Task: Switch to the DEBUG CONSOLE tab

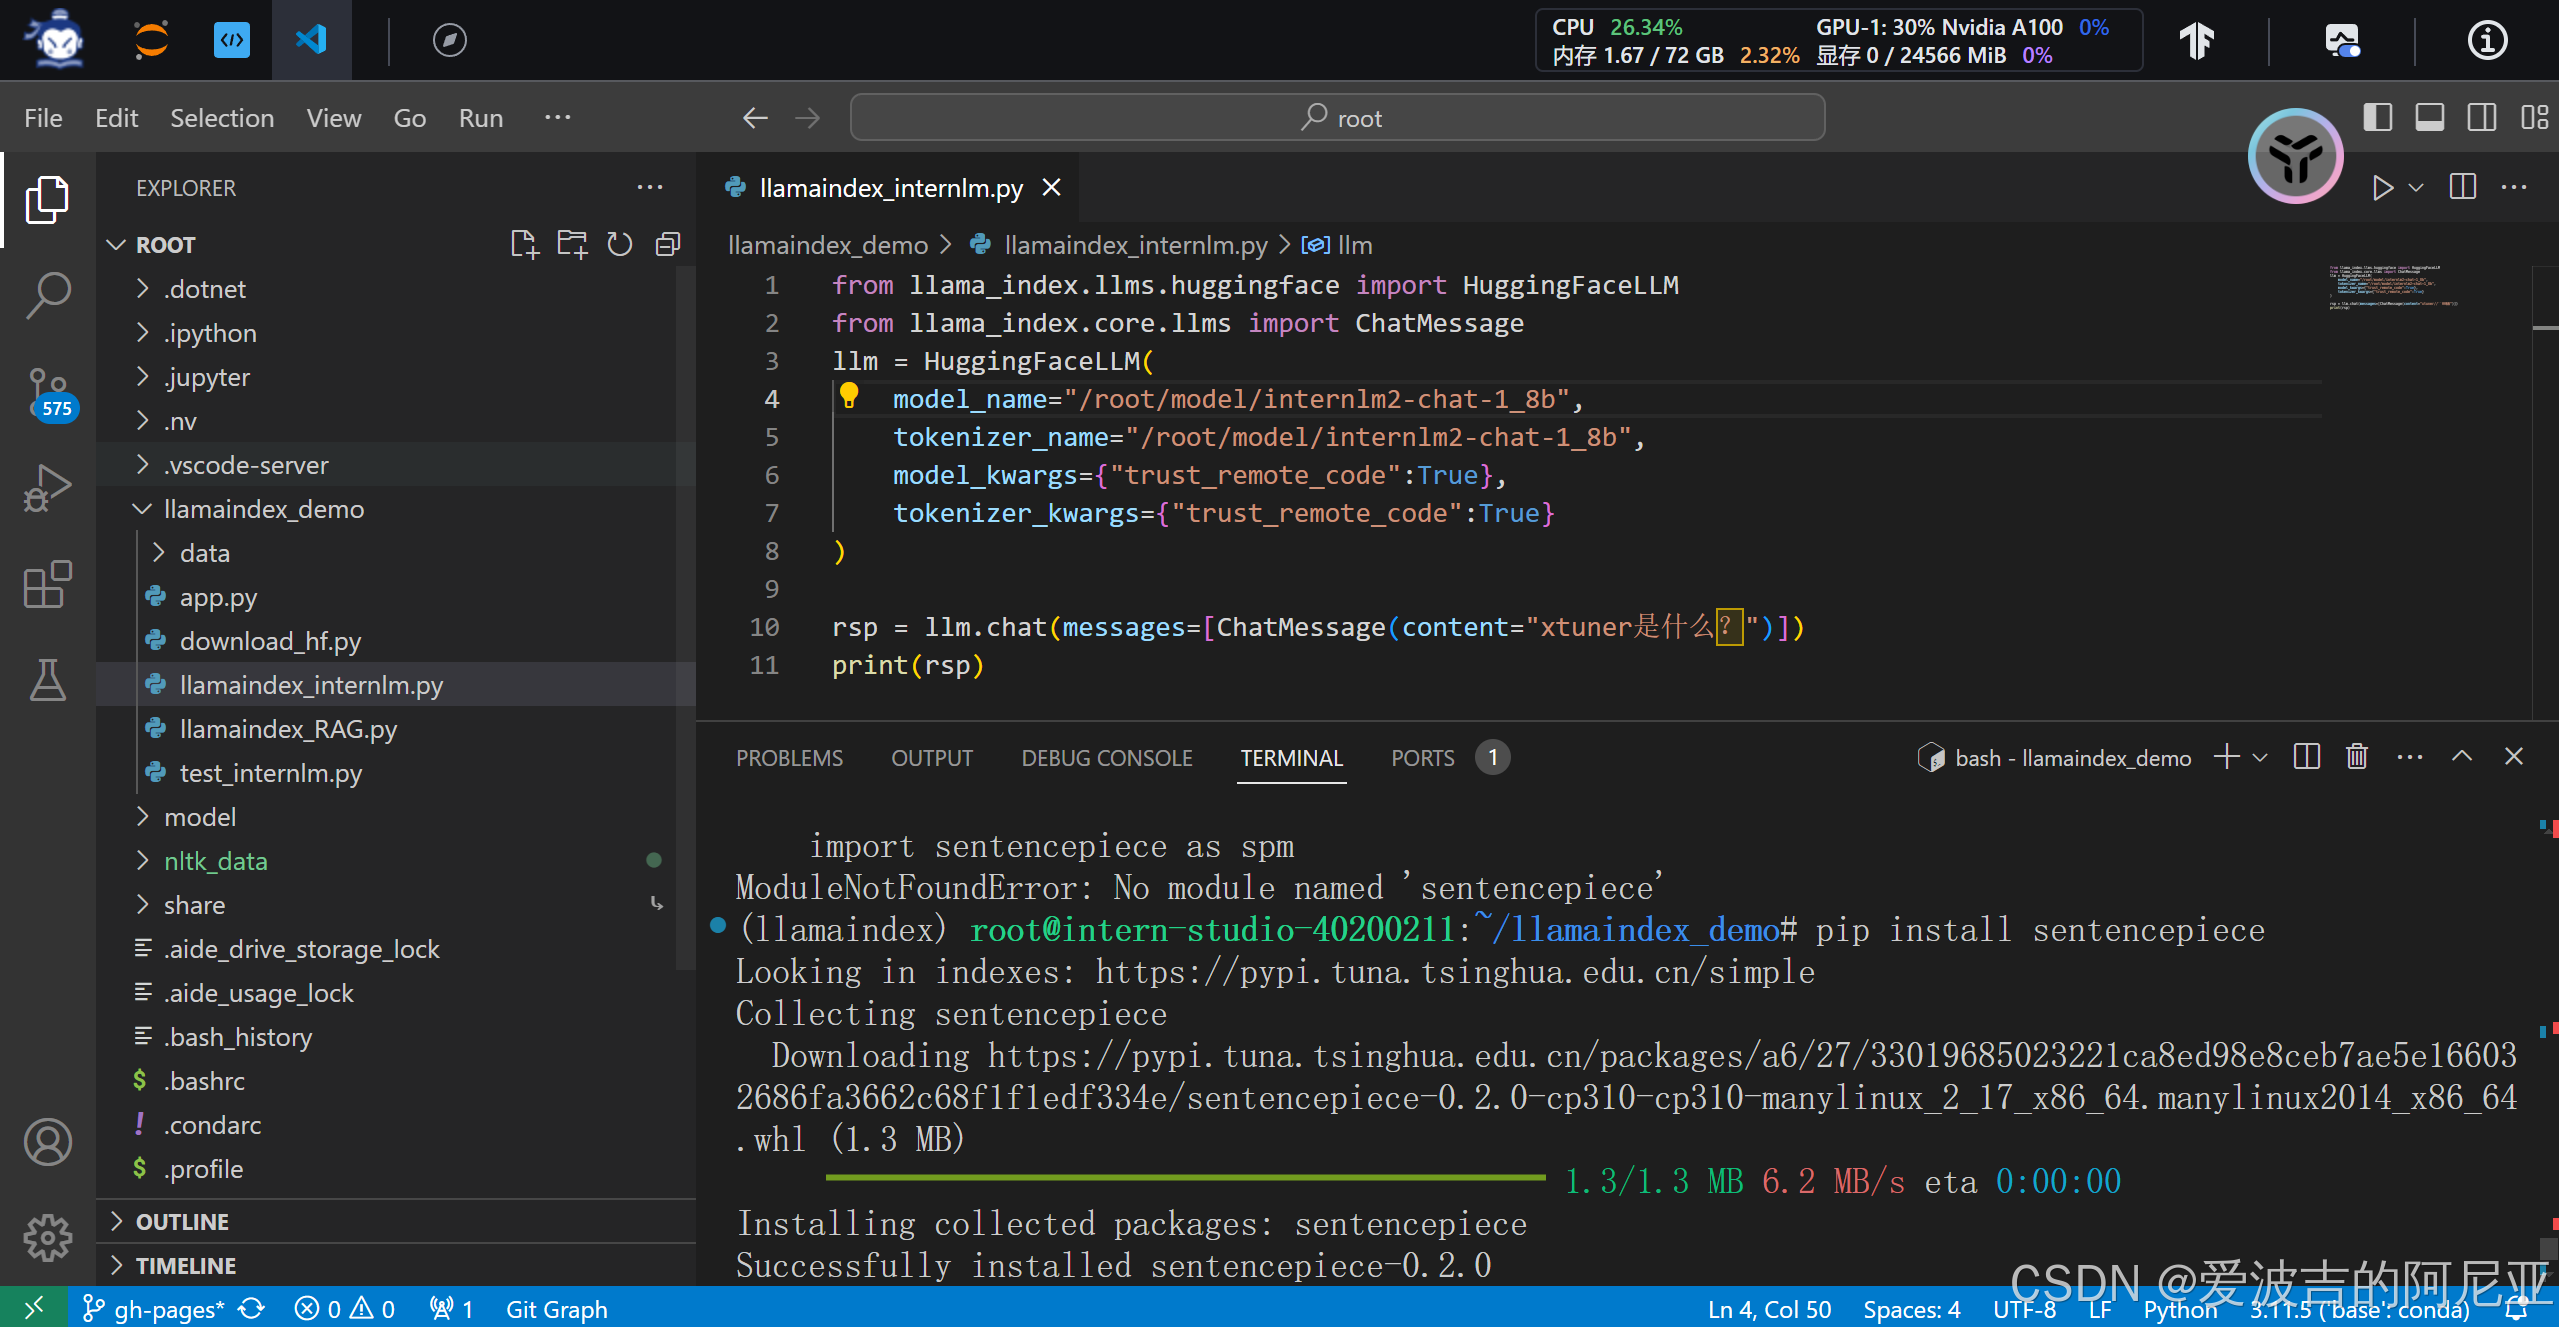Action: coord(1106,758)
